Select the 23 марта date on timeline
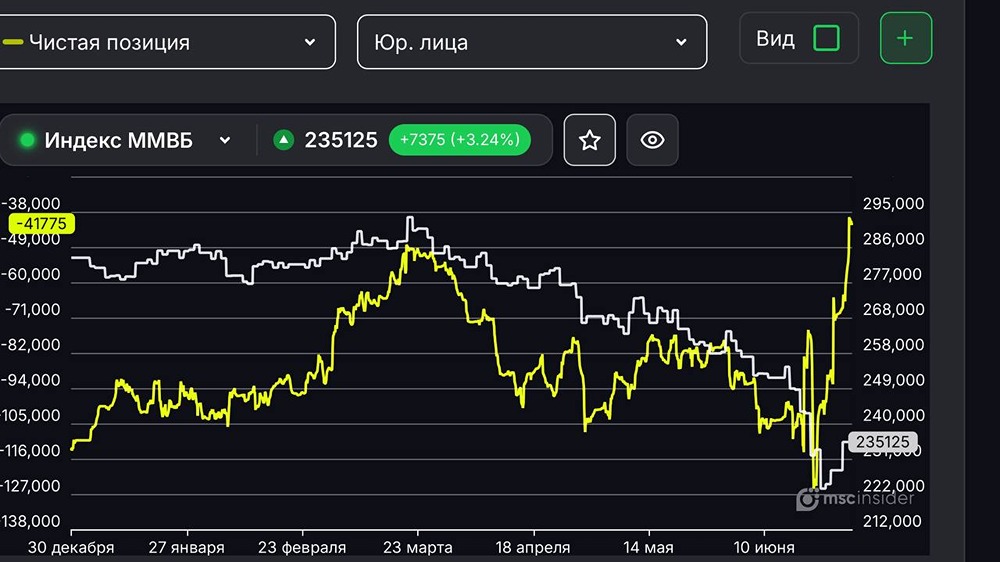The width and height of the screenshot is (1000, 562). pyautogui.click(x=418, y=547)
